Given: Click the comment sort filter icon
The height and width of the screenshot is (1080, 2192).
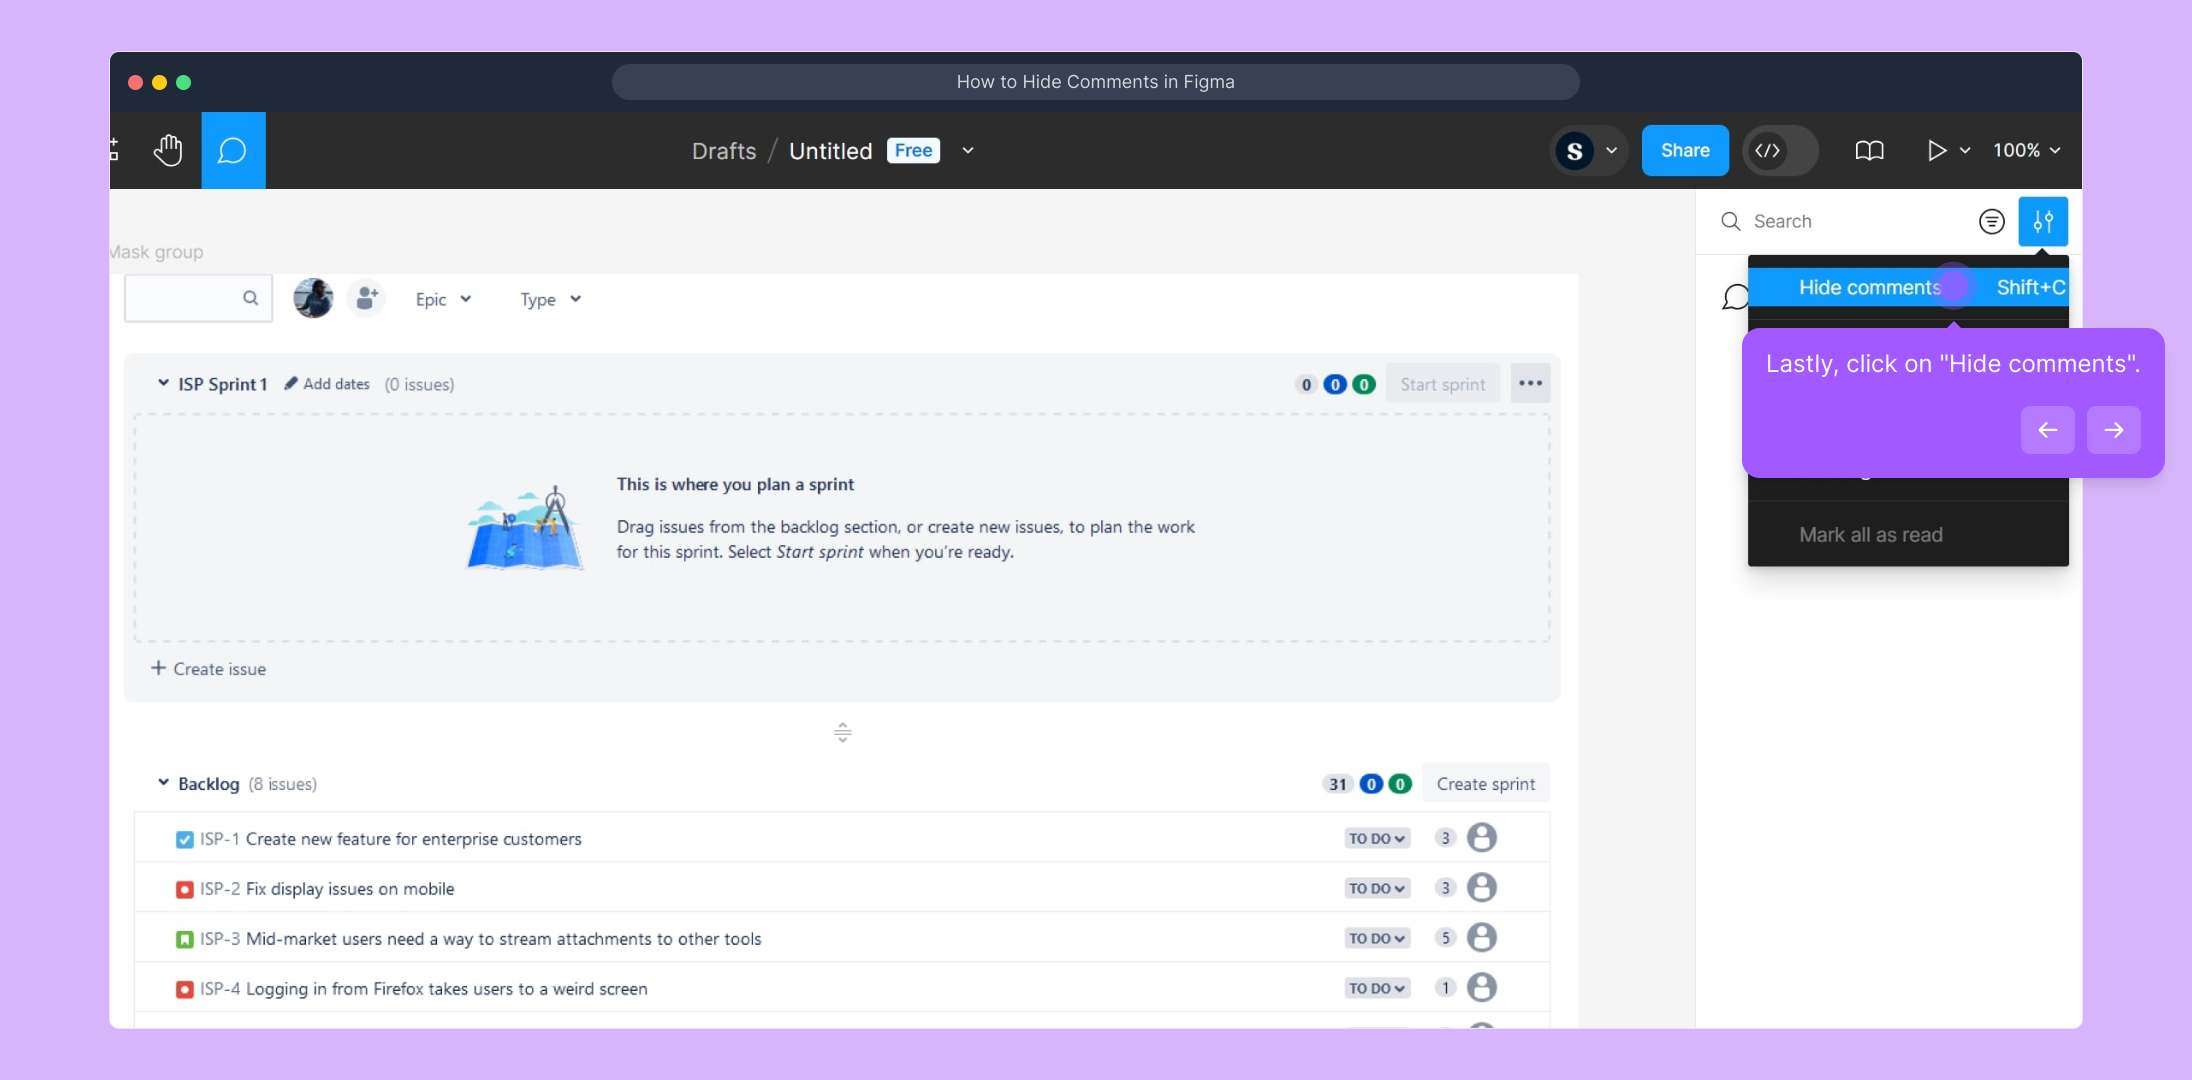Looking at the screenshot, I should pyautogui.click(x=1991, y=221).
